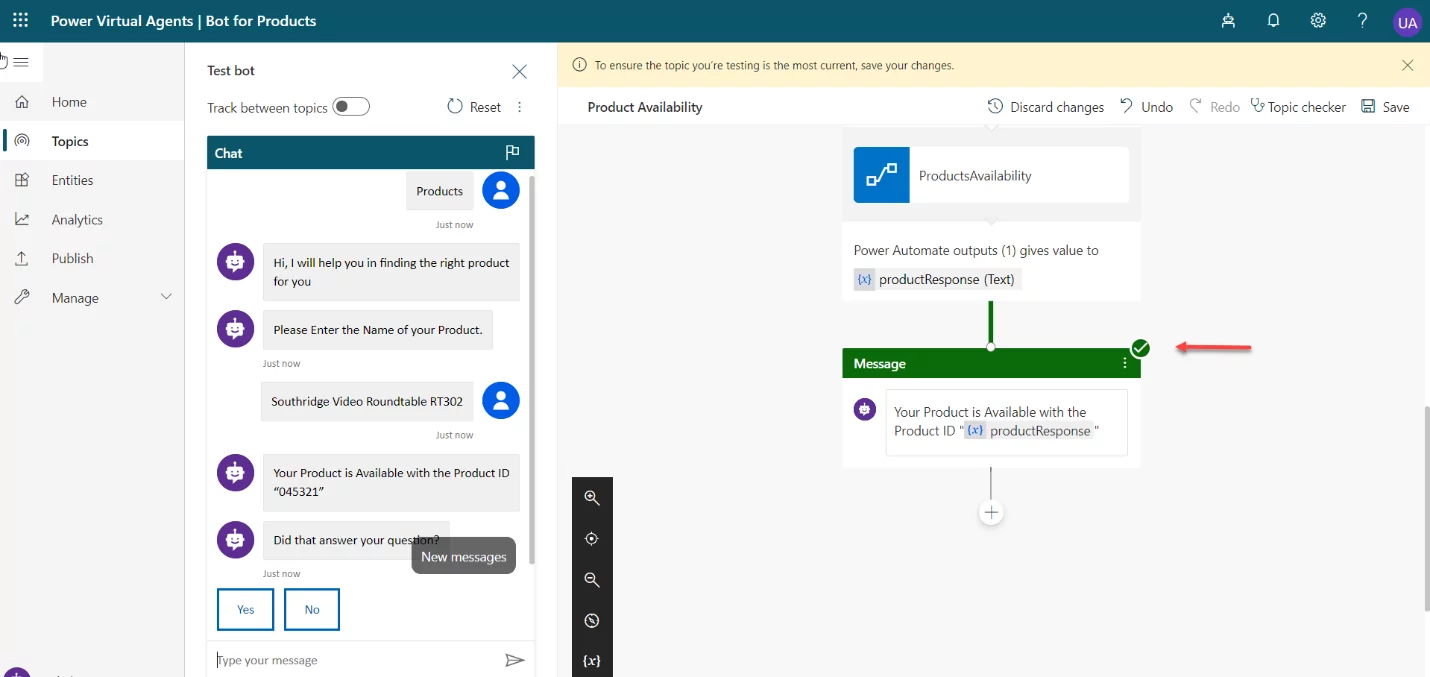1430x677 pixels.
Task: Click the reset view compass icon
Action: click(592, 620)
